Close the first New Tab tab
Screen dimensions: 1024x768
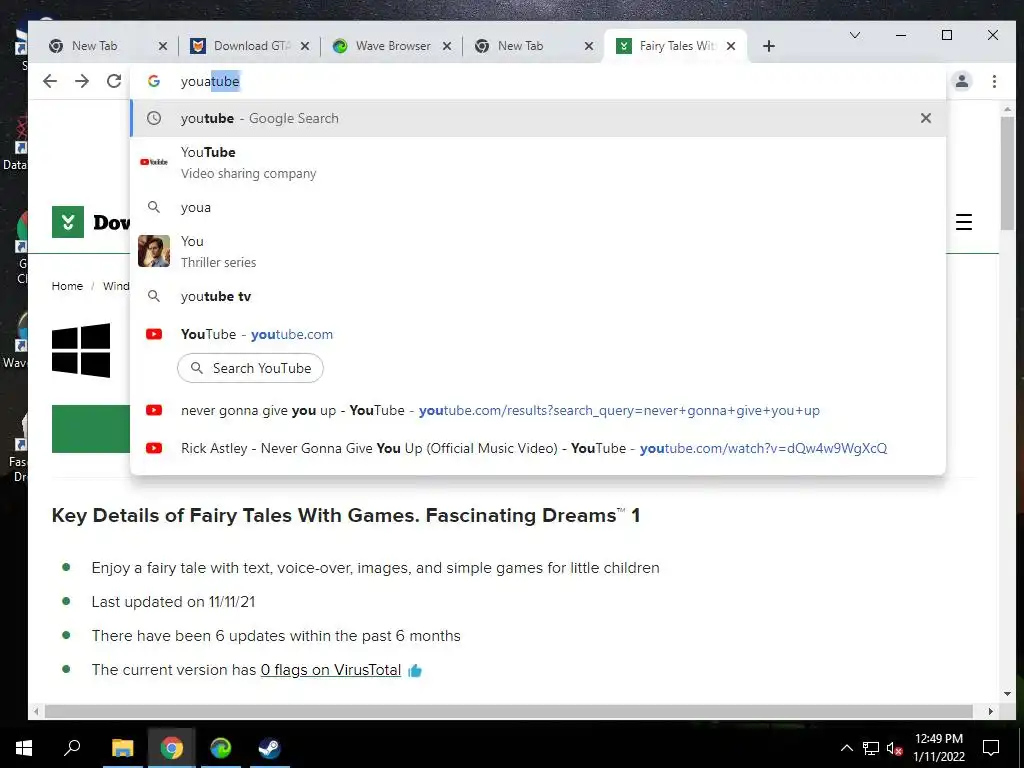163,46
